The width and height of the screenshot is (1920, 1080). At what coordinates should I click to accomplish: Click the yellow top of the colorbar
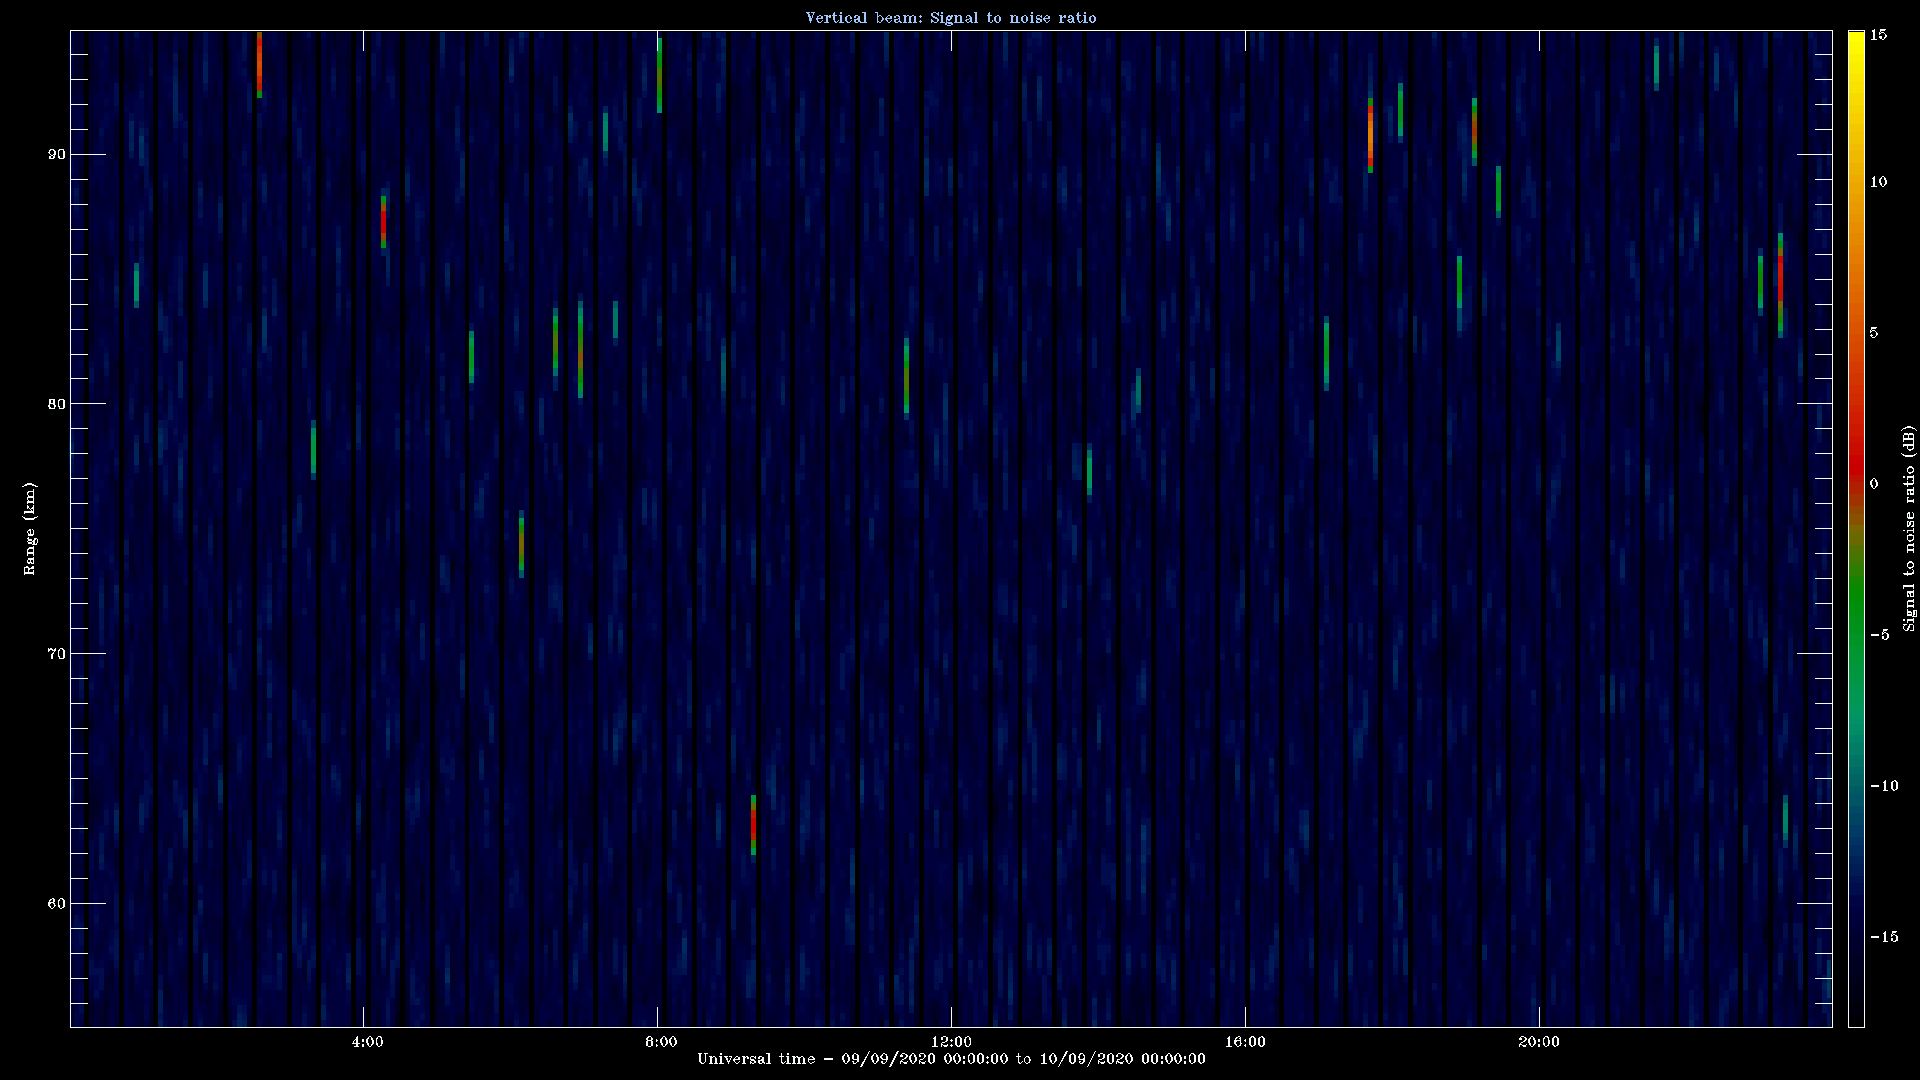tap(1856, 45)
